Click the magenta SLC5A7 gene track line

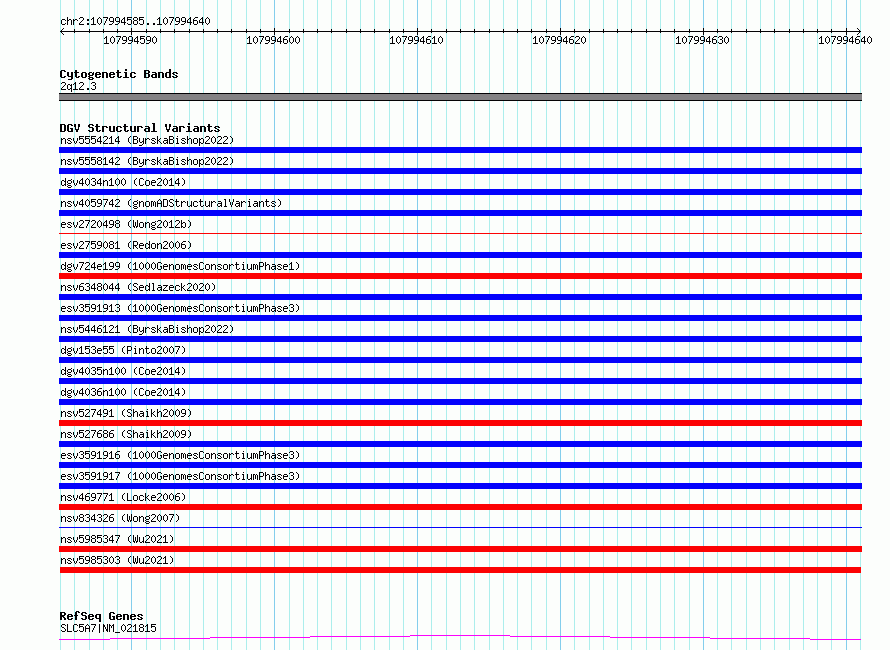460,637
